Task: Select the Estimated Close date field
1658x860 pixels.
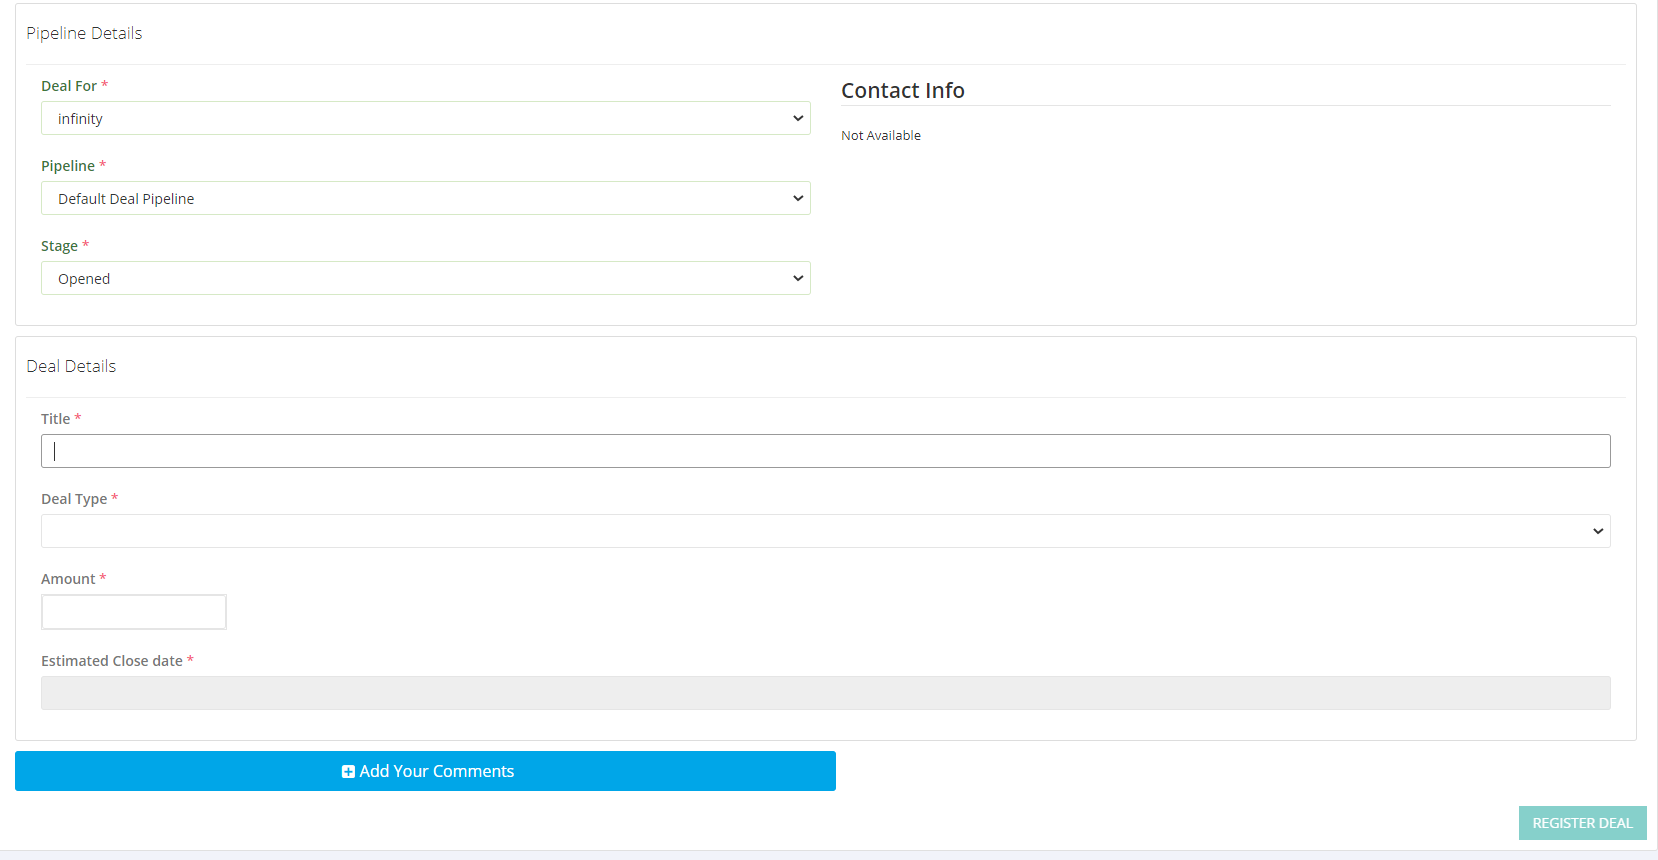Action: coord(825,693)
